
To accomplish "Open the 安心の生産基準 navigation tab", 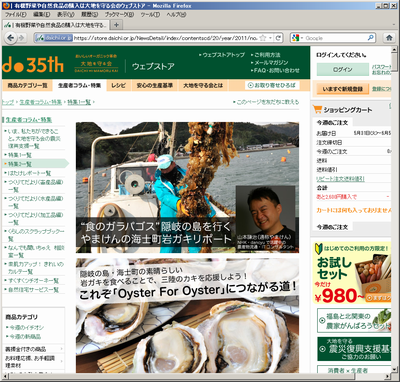I will point(154,86).
